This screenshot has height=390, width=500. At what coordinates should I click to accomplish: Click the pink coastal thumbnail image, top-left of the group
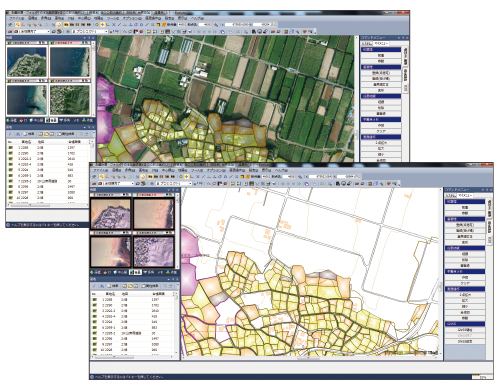pyautogui.click(x=111, y=214)
